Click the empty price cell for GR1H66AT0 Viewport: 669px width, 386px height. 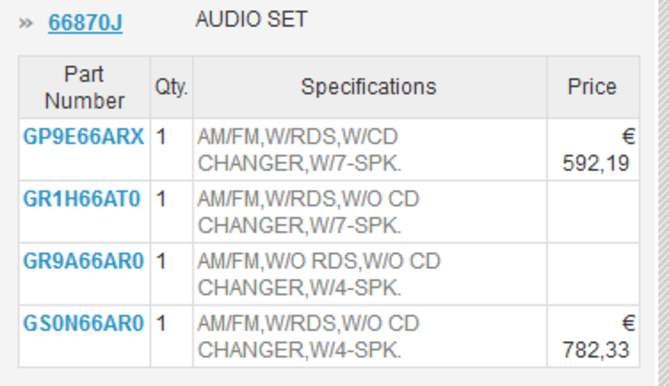tap(593, 212)
